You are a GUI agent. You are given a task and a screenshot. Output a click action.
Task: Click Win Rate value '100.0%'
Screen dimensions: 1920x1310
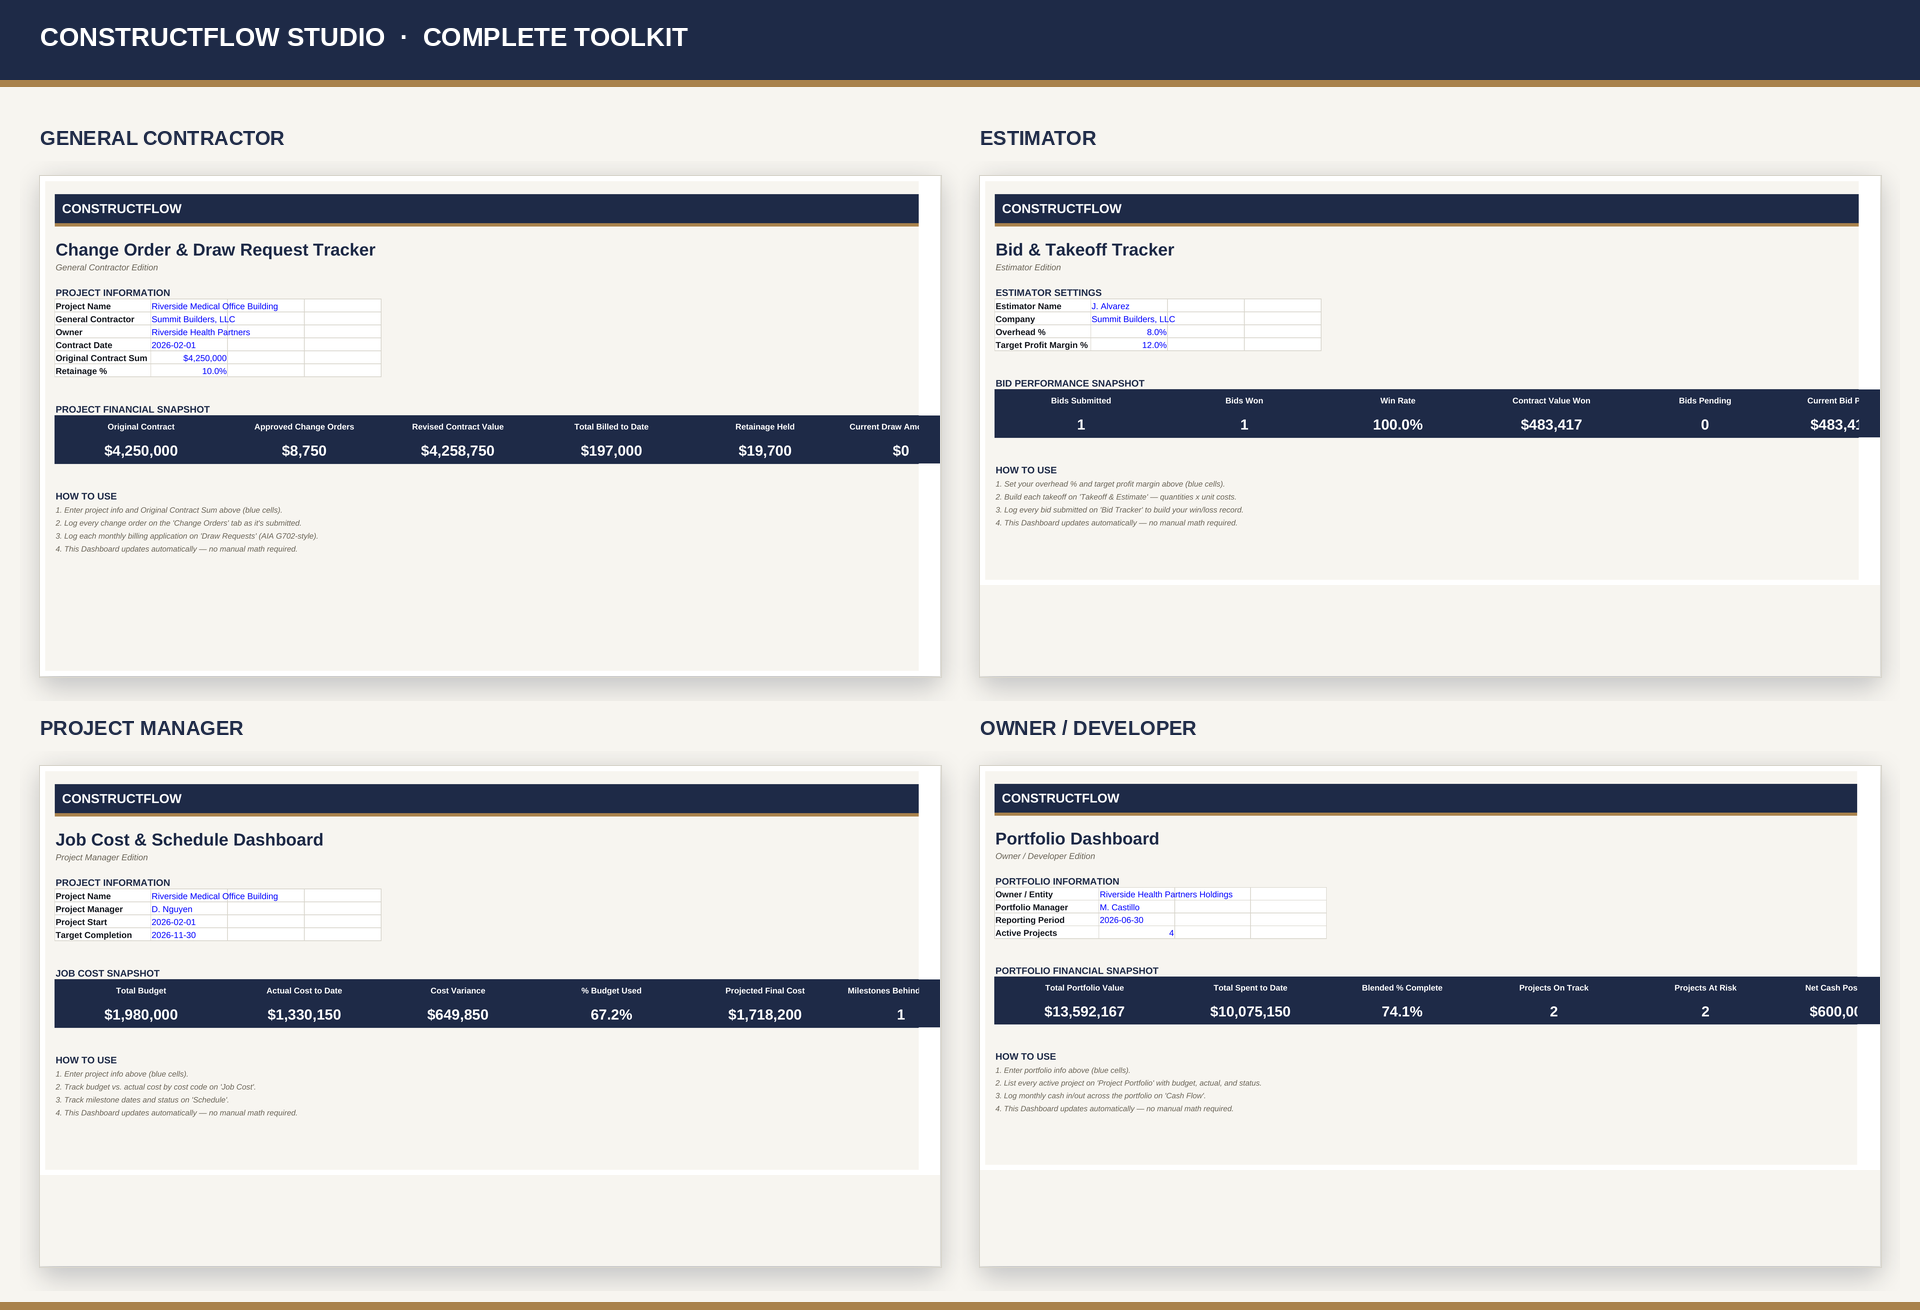1398,425
